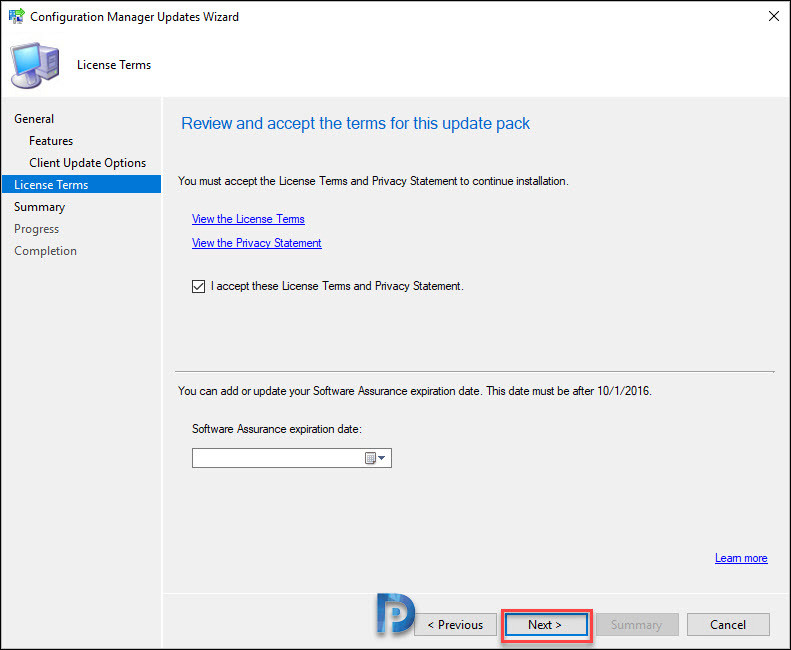The image size is (791, 650).
Task: Jump to Summary step in sidebar
Action: (39, 207)
